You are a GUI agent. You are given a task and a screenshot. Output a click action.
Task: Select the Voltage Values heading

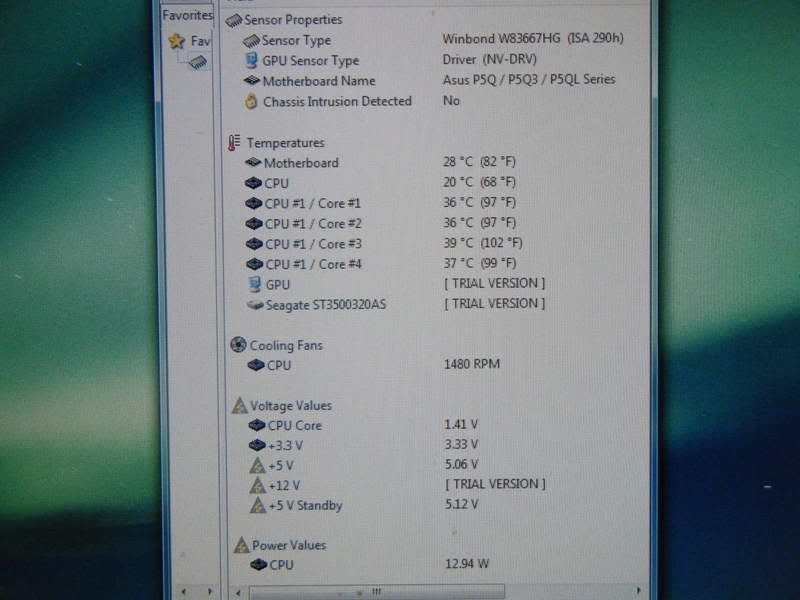(291, 406)
